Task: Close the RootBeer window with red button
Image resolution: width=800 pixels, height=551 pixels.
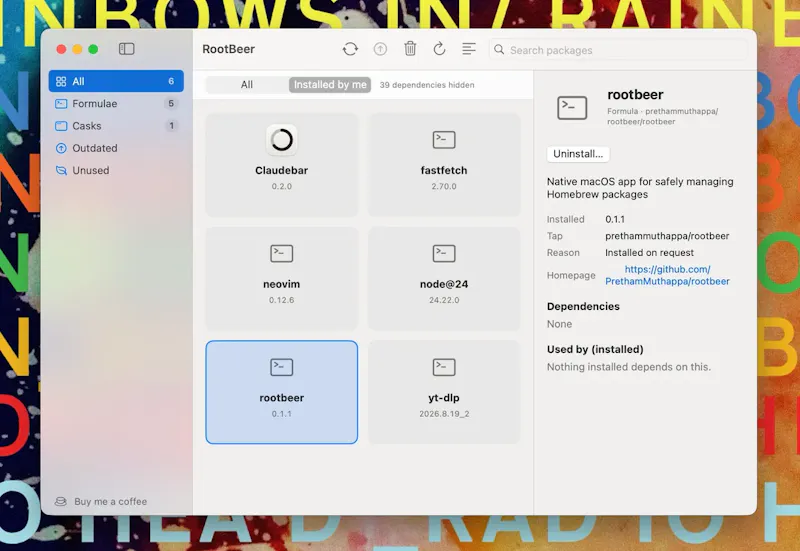Action: click(61, 49)
